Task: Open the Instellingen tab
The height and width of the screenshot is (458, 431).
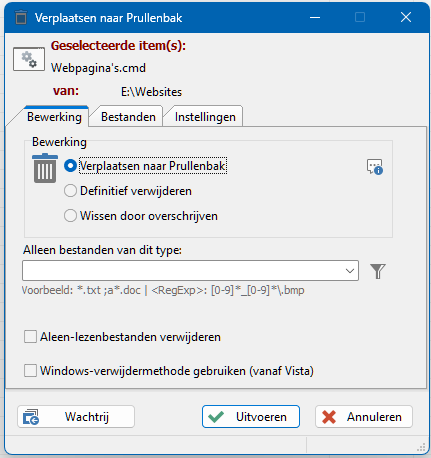Action: point(205,117)
